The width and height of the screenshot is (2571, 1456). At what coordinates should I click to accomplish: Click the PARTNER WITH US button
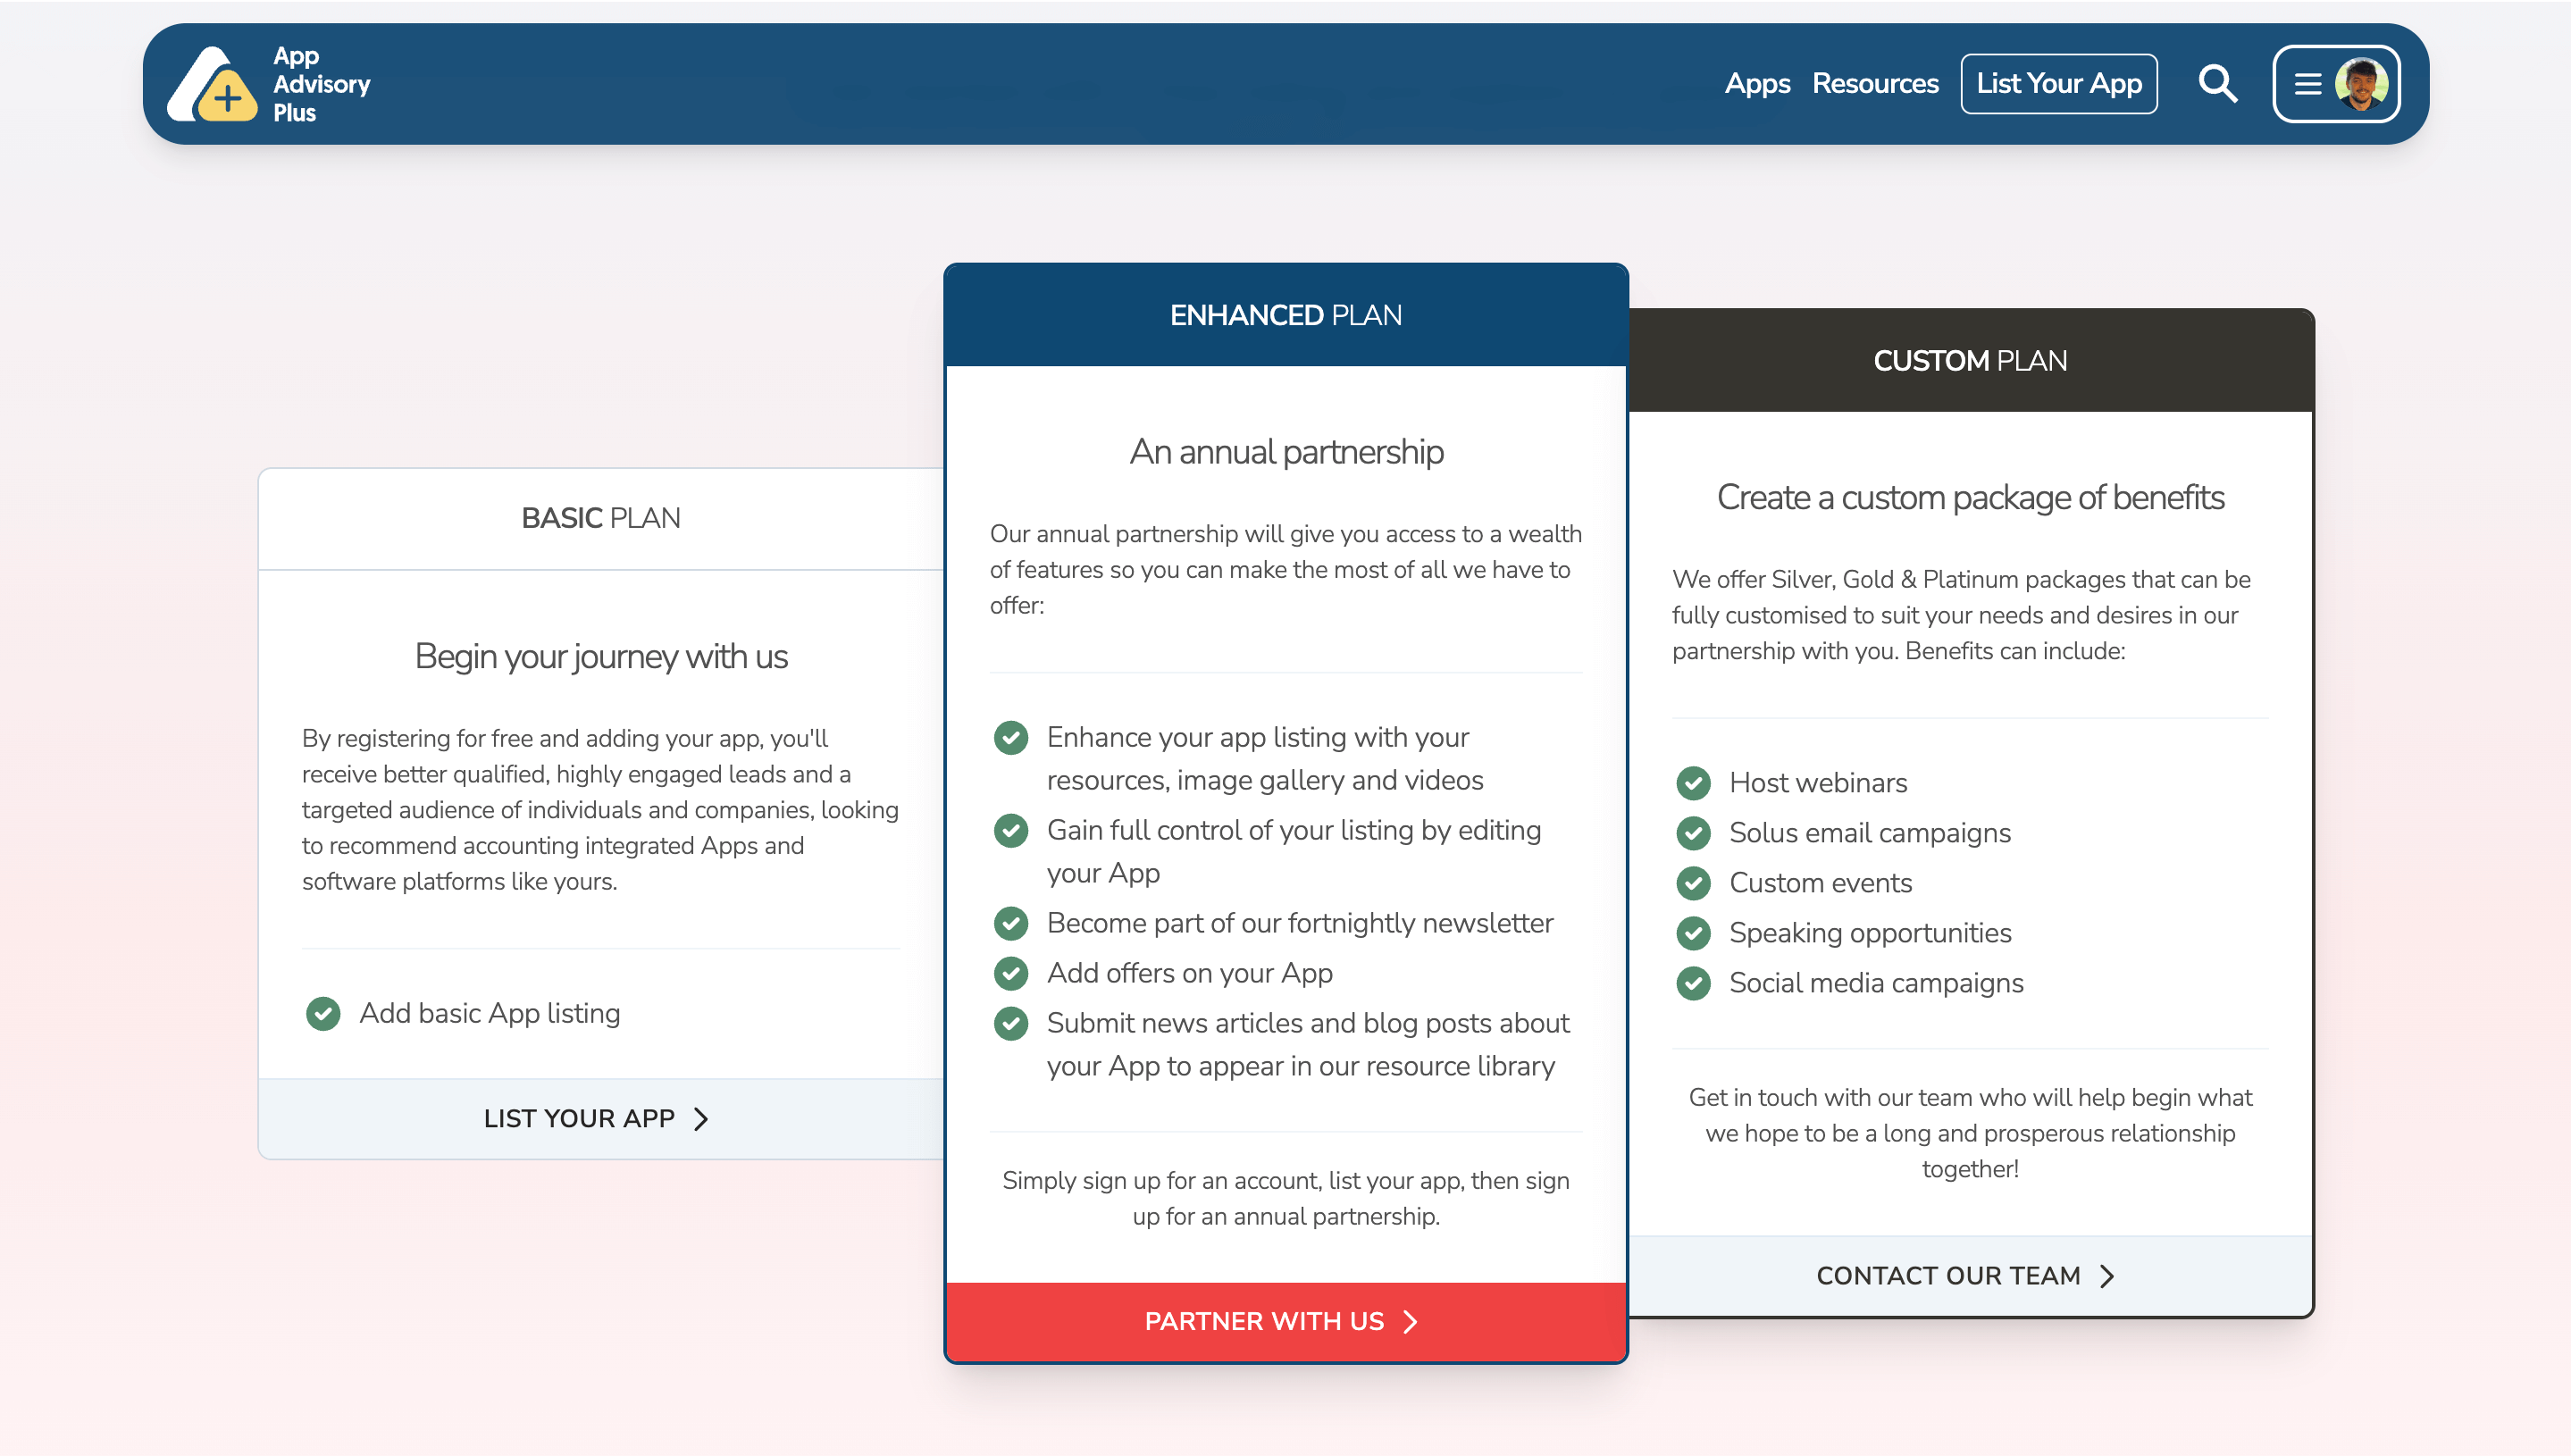pyautogui.click(x=1285, y=1322)
